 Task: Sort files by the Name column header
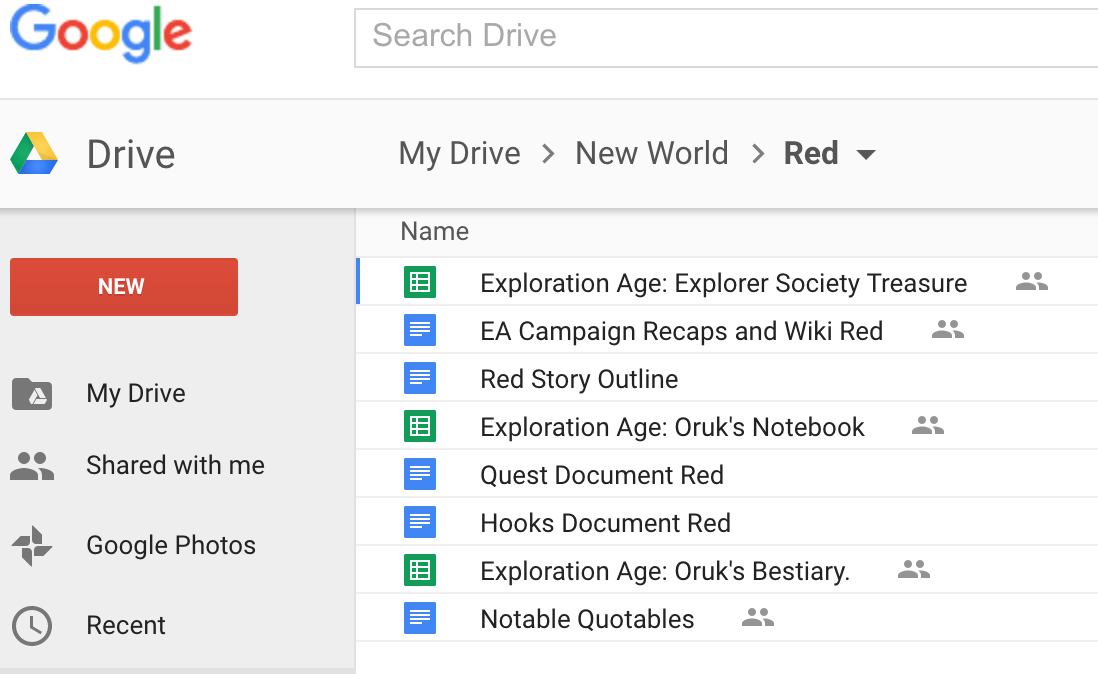[x=434, y=232]
